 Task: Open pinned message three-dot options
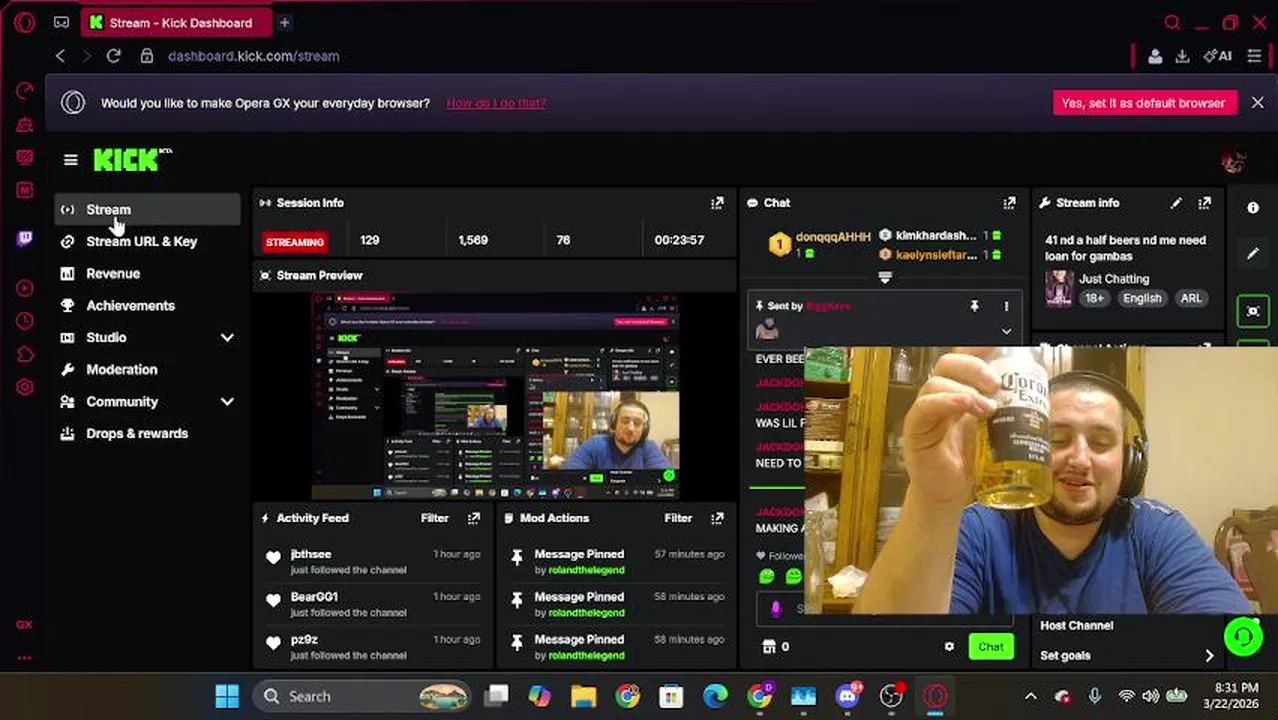(1006, 306)
